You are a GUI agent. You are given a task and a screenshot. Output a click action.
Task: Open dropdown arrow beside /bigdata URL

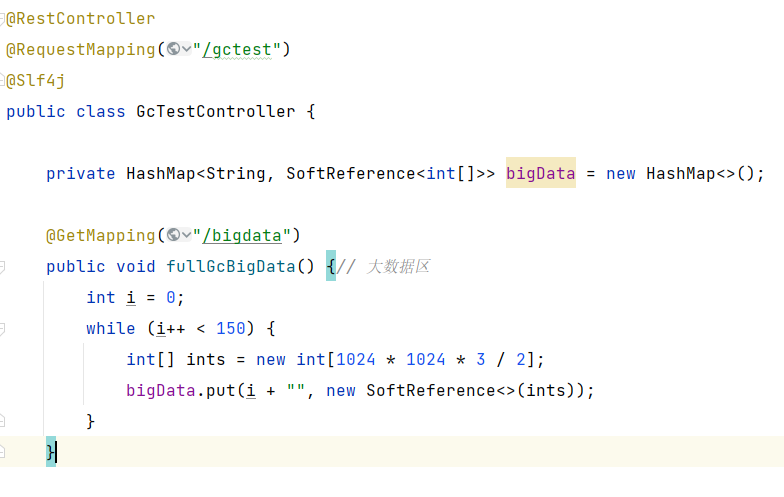pos(186,235)
